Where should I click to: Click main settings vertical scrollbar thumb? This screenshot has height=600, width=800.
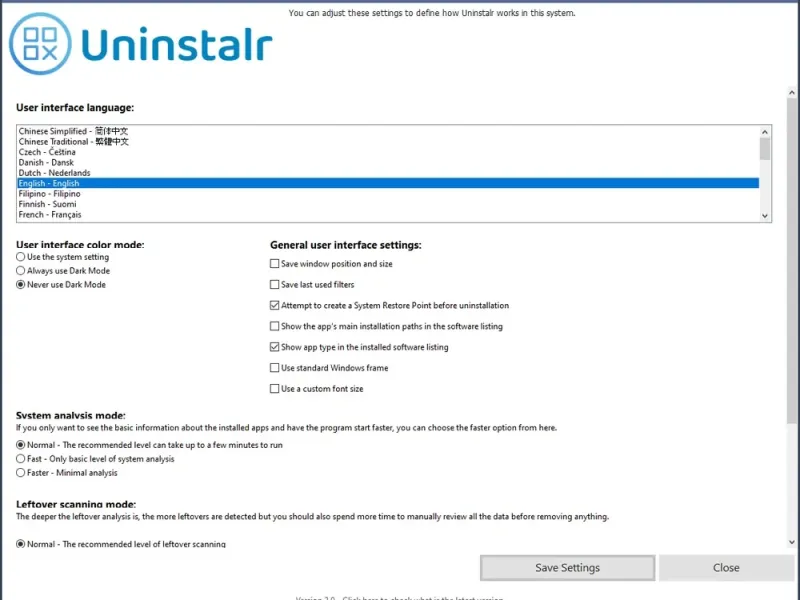(x=792, y=261)
